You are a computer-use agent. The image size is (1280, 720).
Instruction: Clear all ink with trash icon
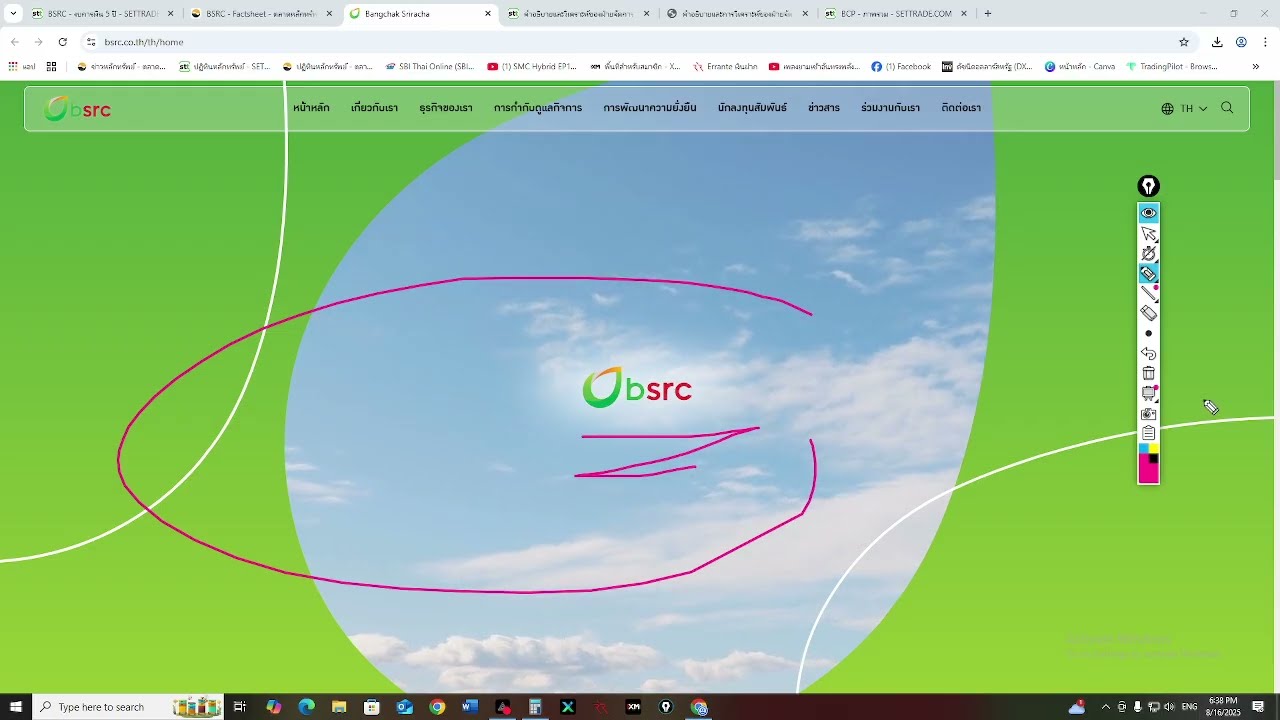coord(1148,373)
